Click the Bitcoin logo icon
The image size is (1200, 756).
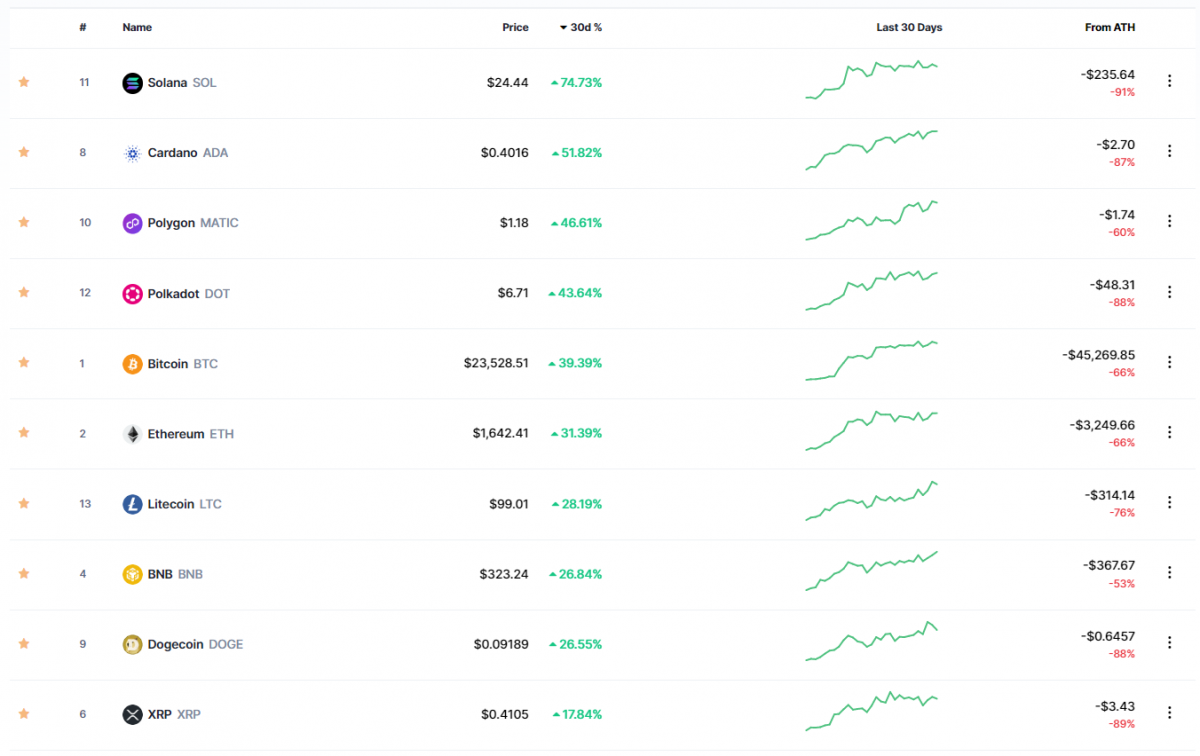tap(131, 363)
